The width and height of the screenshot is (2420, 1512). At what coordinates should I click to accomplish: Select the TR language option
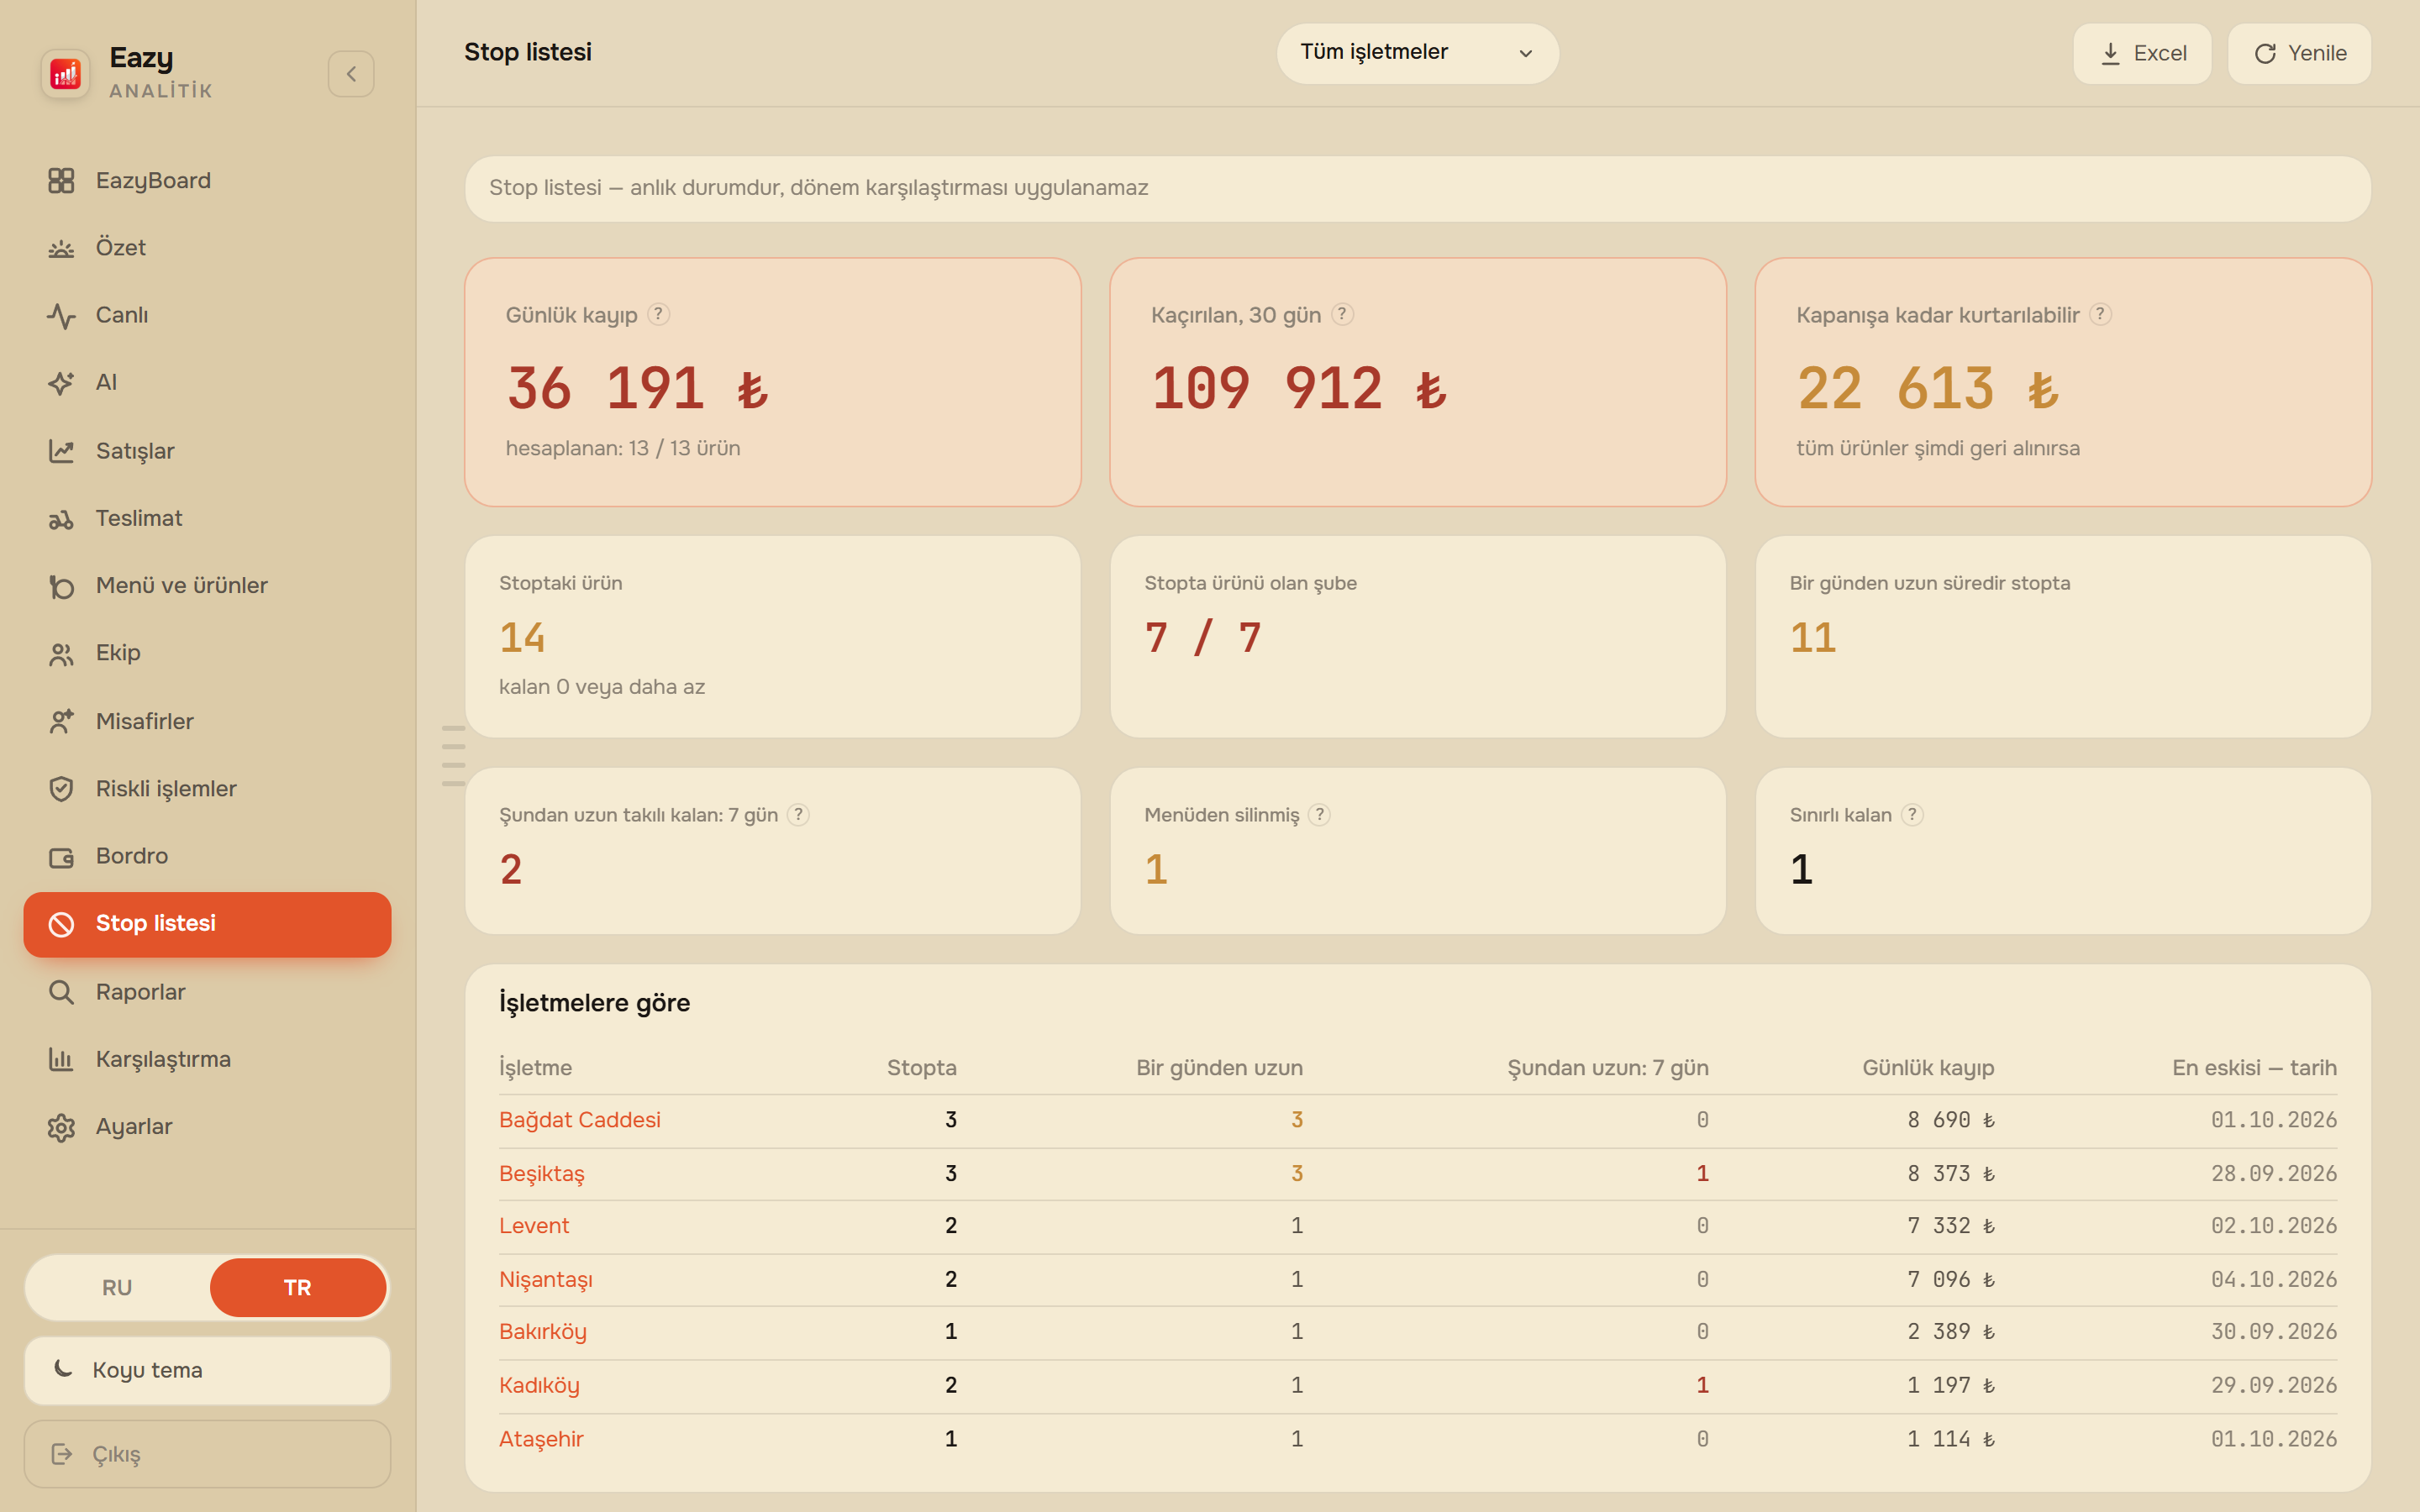(x=298, y=1287)
